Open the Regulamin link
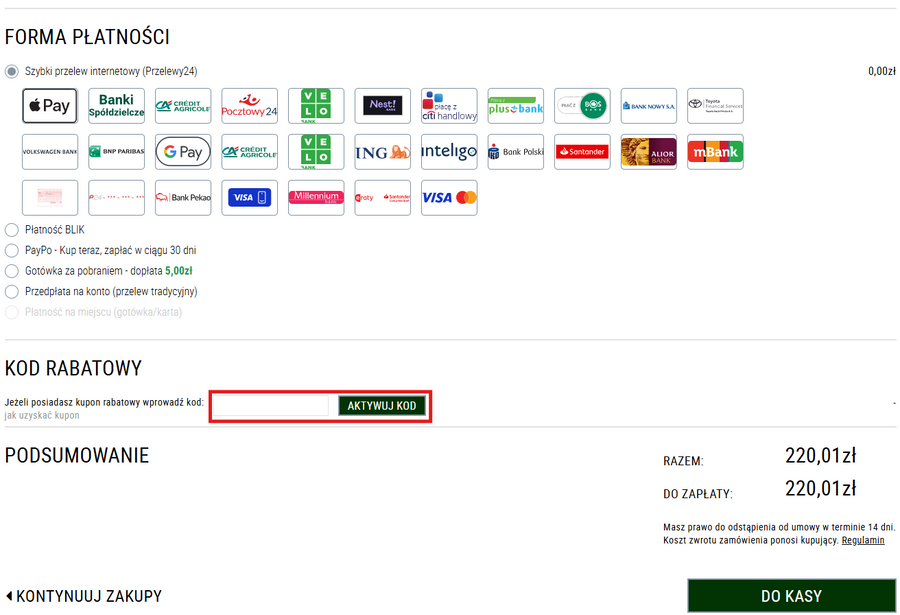This screenshot has width=900, height=615. (863, 540)
